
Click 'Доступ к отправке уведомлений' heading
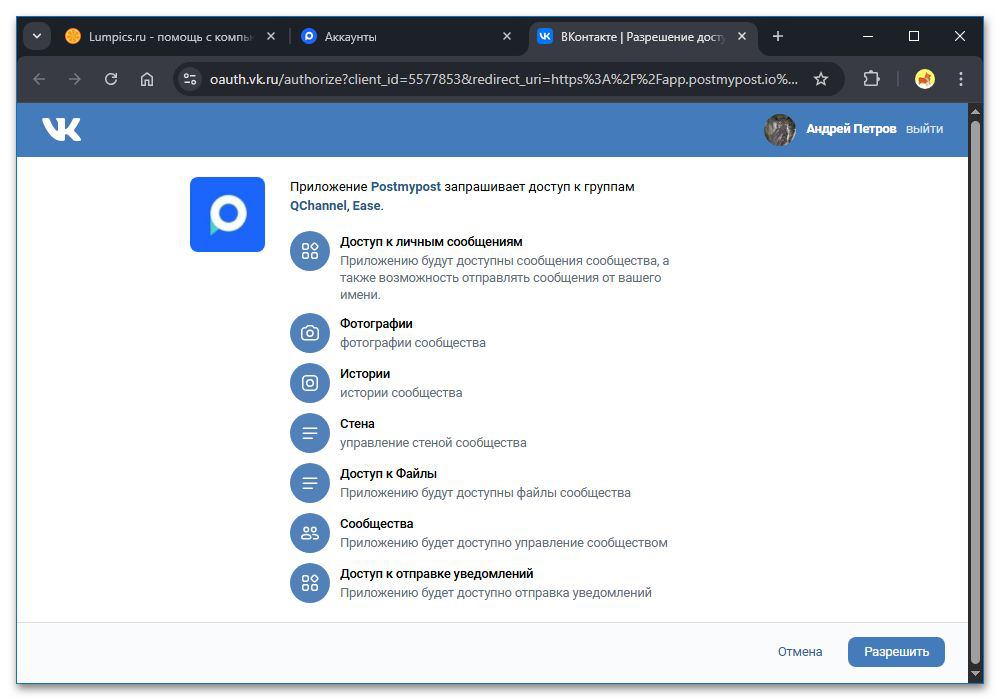point(437,574)
